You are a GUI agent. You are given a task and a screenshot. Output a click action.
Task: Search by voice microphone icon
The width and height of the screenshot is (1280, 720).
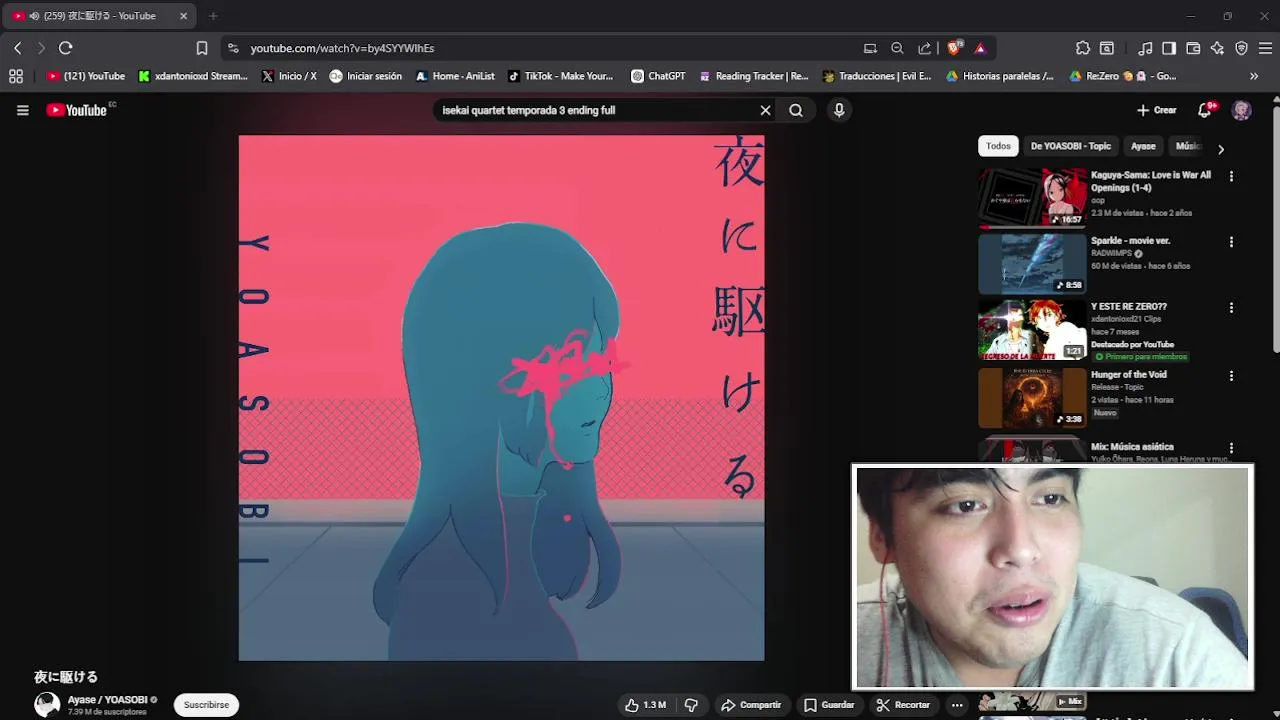pyautogui.click(x=839, y=110)
